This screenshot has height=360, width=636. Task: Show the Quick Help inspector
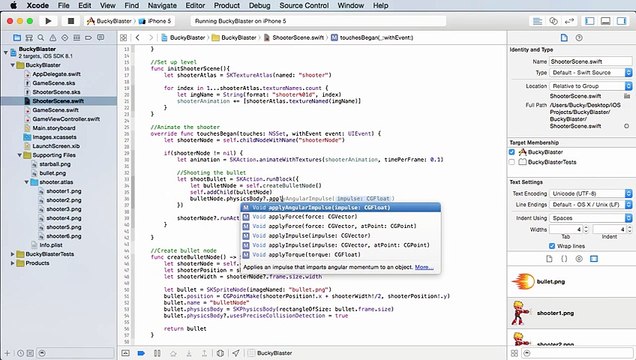click(x=579, y=38)
